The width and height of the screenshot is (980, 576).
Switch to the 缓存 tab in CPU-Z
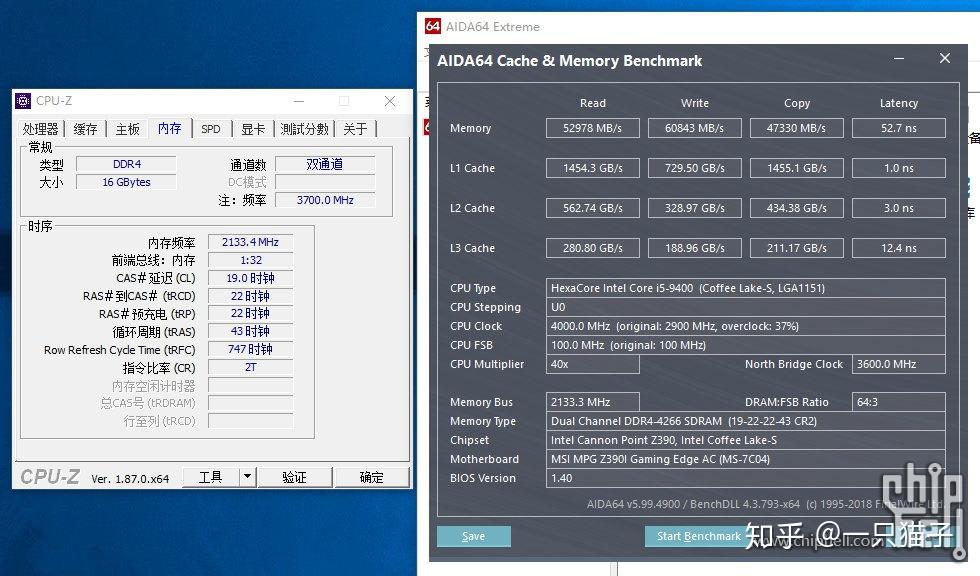85,129
